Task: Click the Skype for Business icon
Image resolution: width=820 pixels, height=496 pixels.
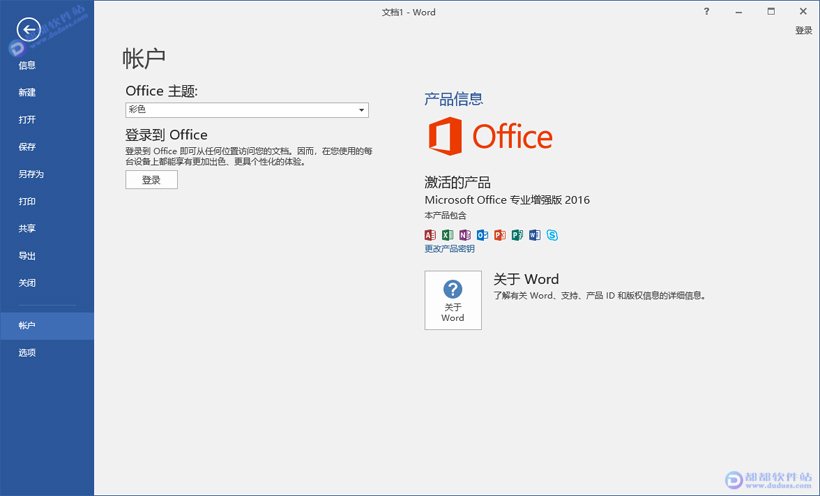Action: 552,235
